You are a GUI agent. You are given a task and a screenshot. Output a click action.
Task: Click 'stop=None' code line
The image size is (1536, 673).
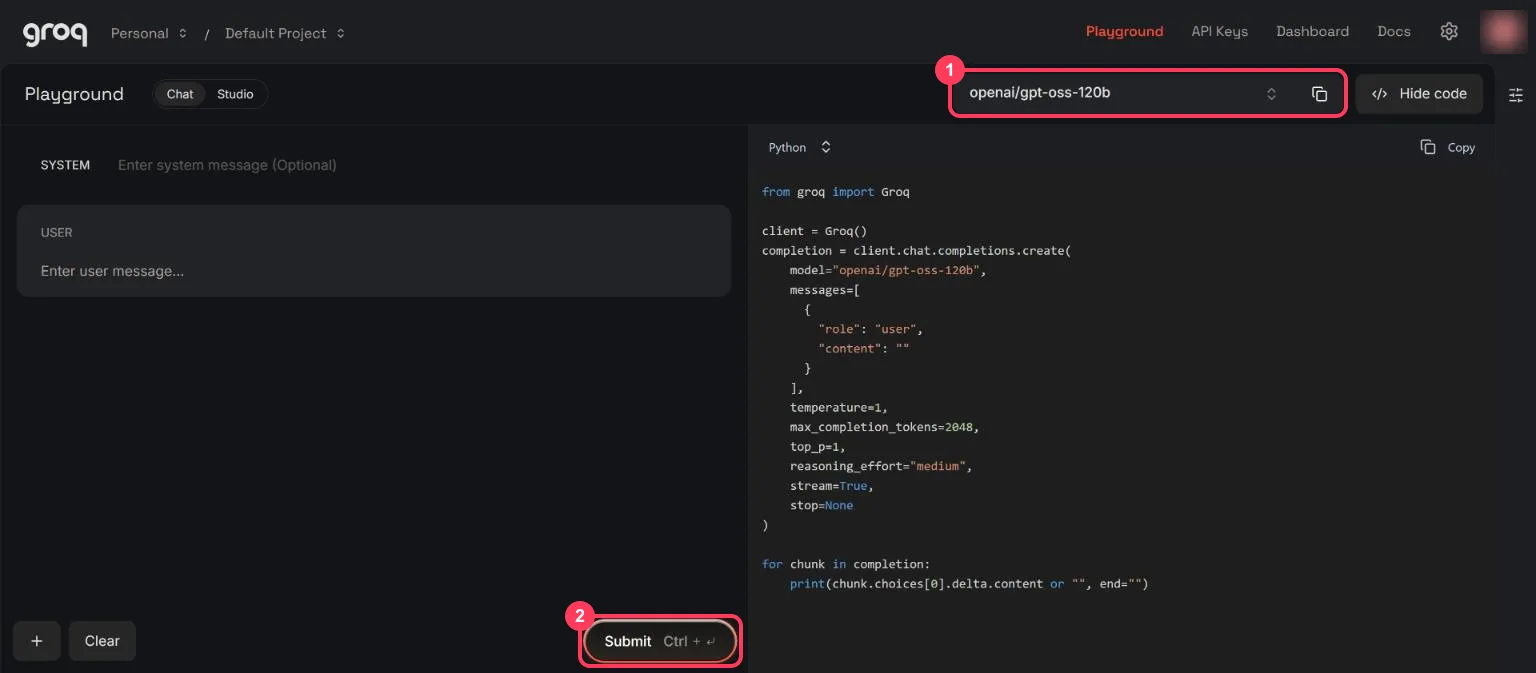tap(821, 505)
